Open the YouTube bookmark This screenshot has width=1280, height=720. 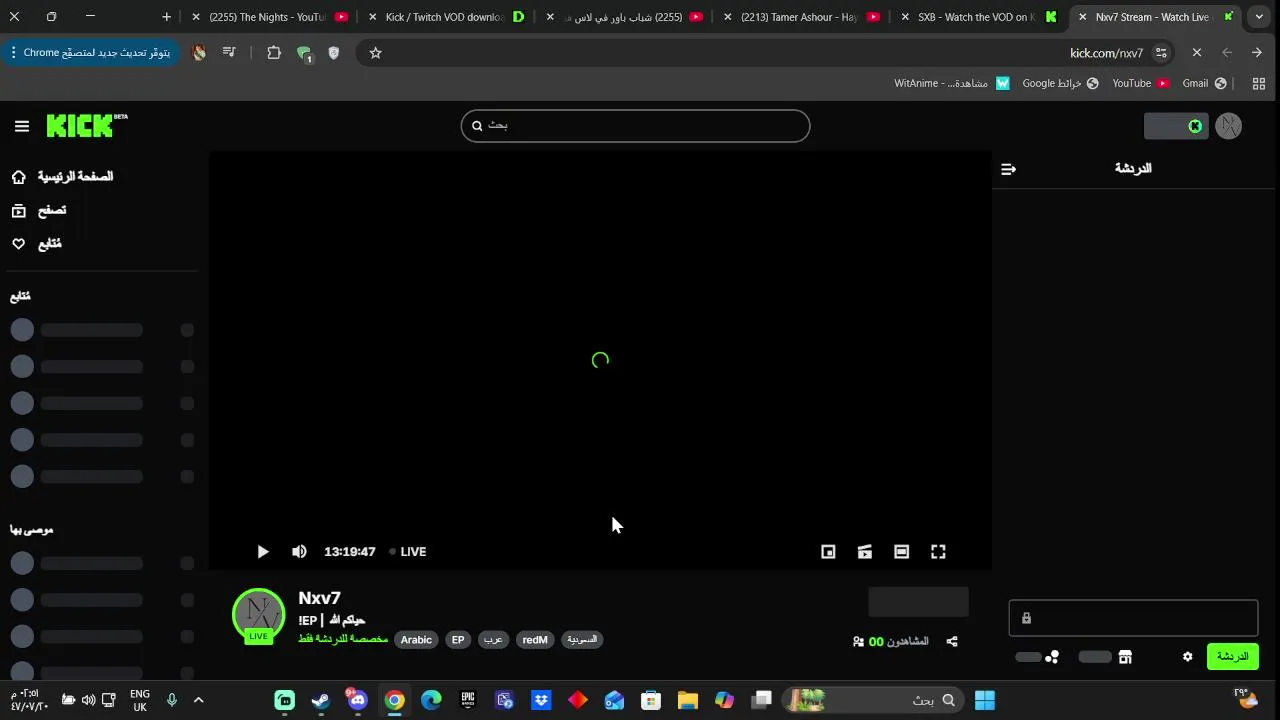click(x=1141, y=84)
